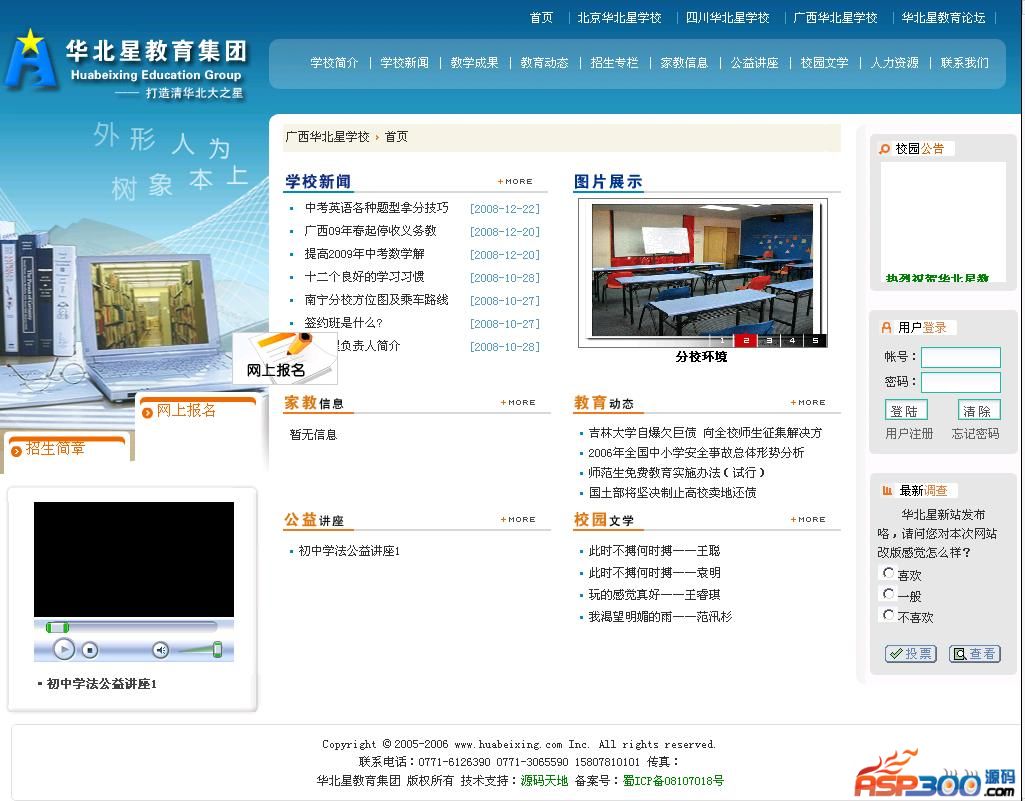Select the 喜欢 survey option
Screen dimensions: 1025x801
(x=888, y=573)
